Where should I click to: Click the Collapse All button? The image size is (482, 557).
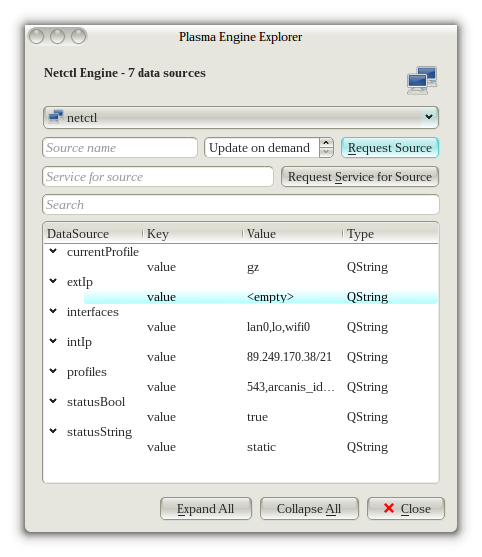[x=309, y=508]
